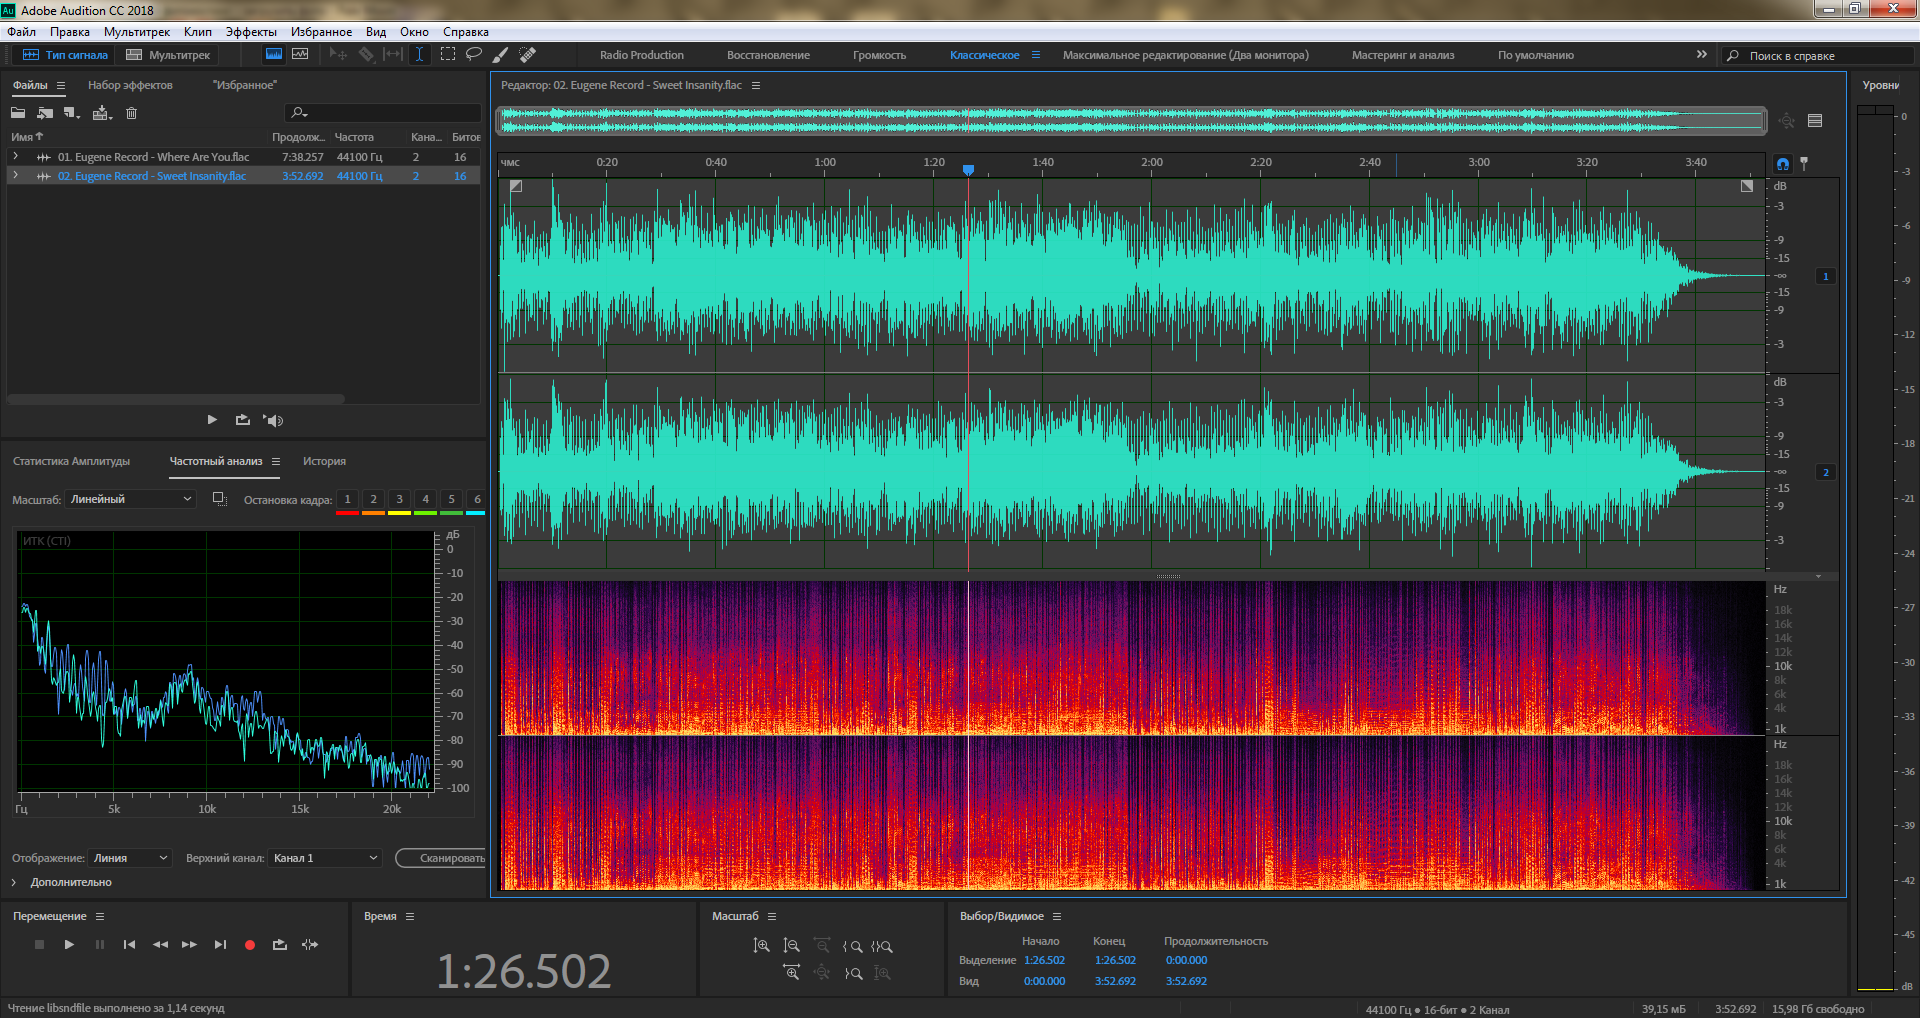This screenshot has width=1920, height=1018.
Task: Toggle loop preview in Files panel
Action: 243,420
